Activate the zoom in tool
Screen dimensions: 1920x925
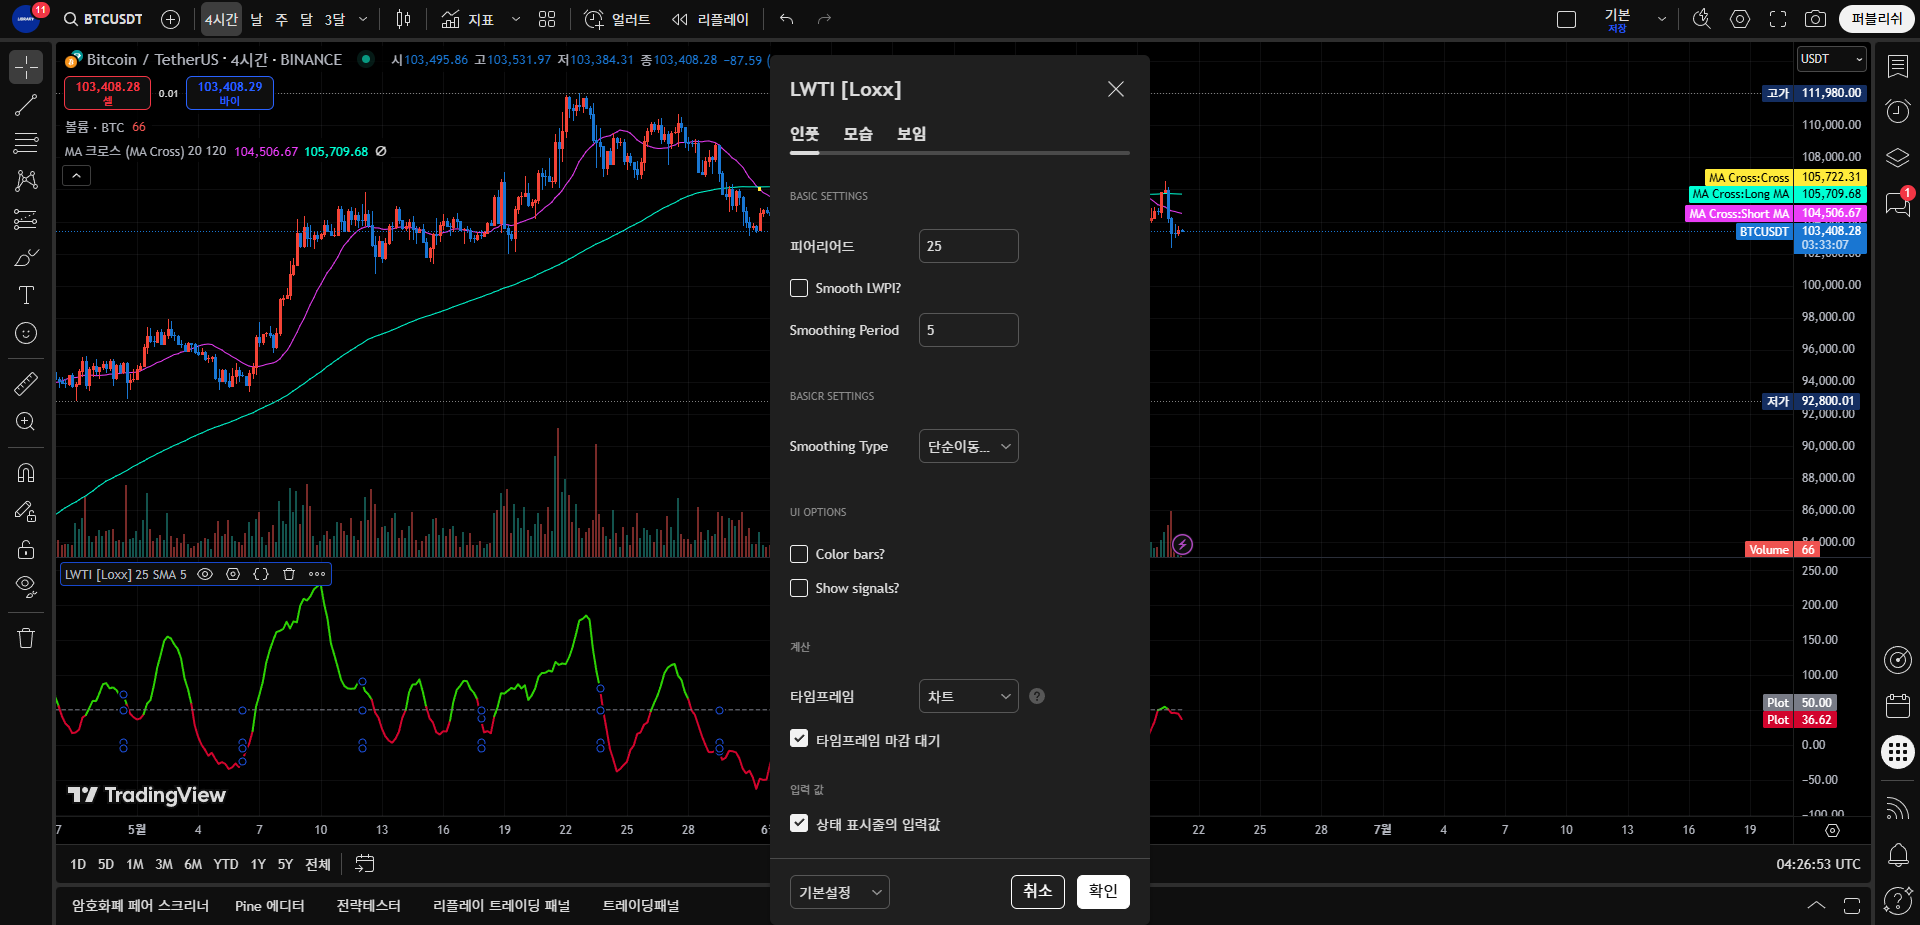26,421
